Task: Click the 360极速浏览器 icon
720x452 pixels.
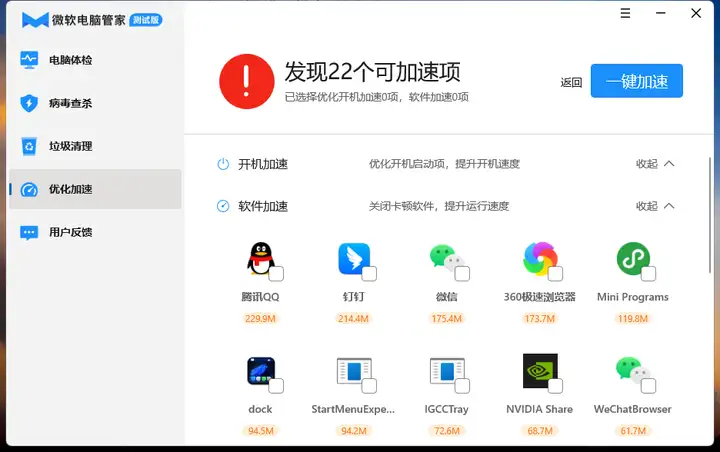Action: point(540,259)
